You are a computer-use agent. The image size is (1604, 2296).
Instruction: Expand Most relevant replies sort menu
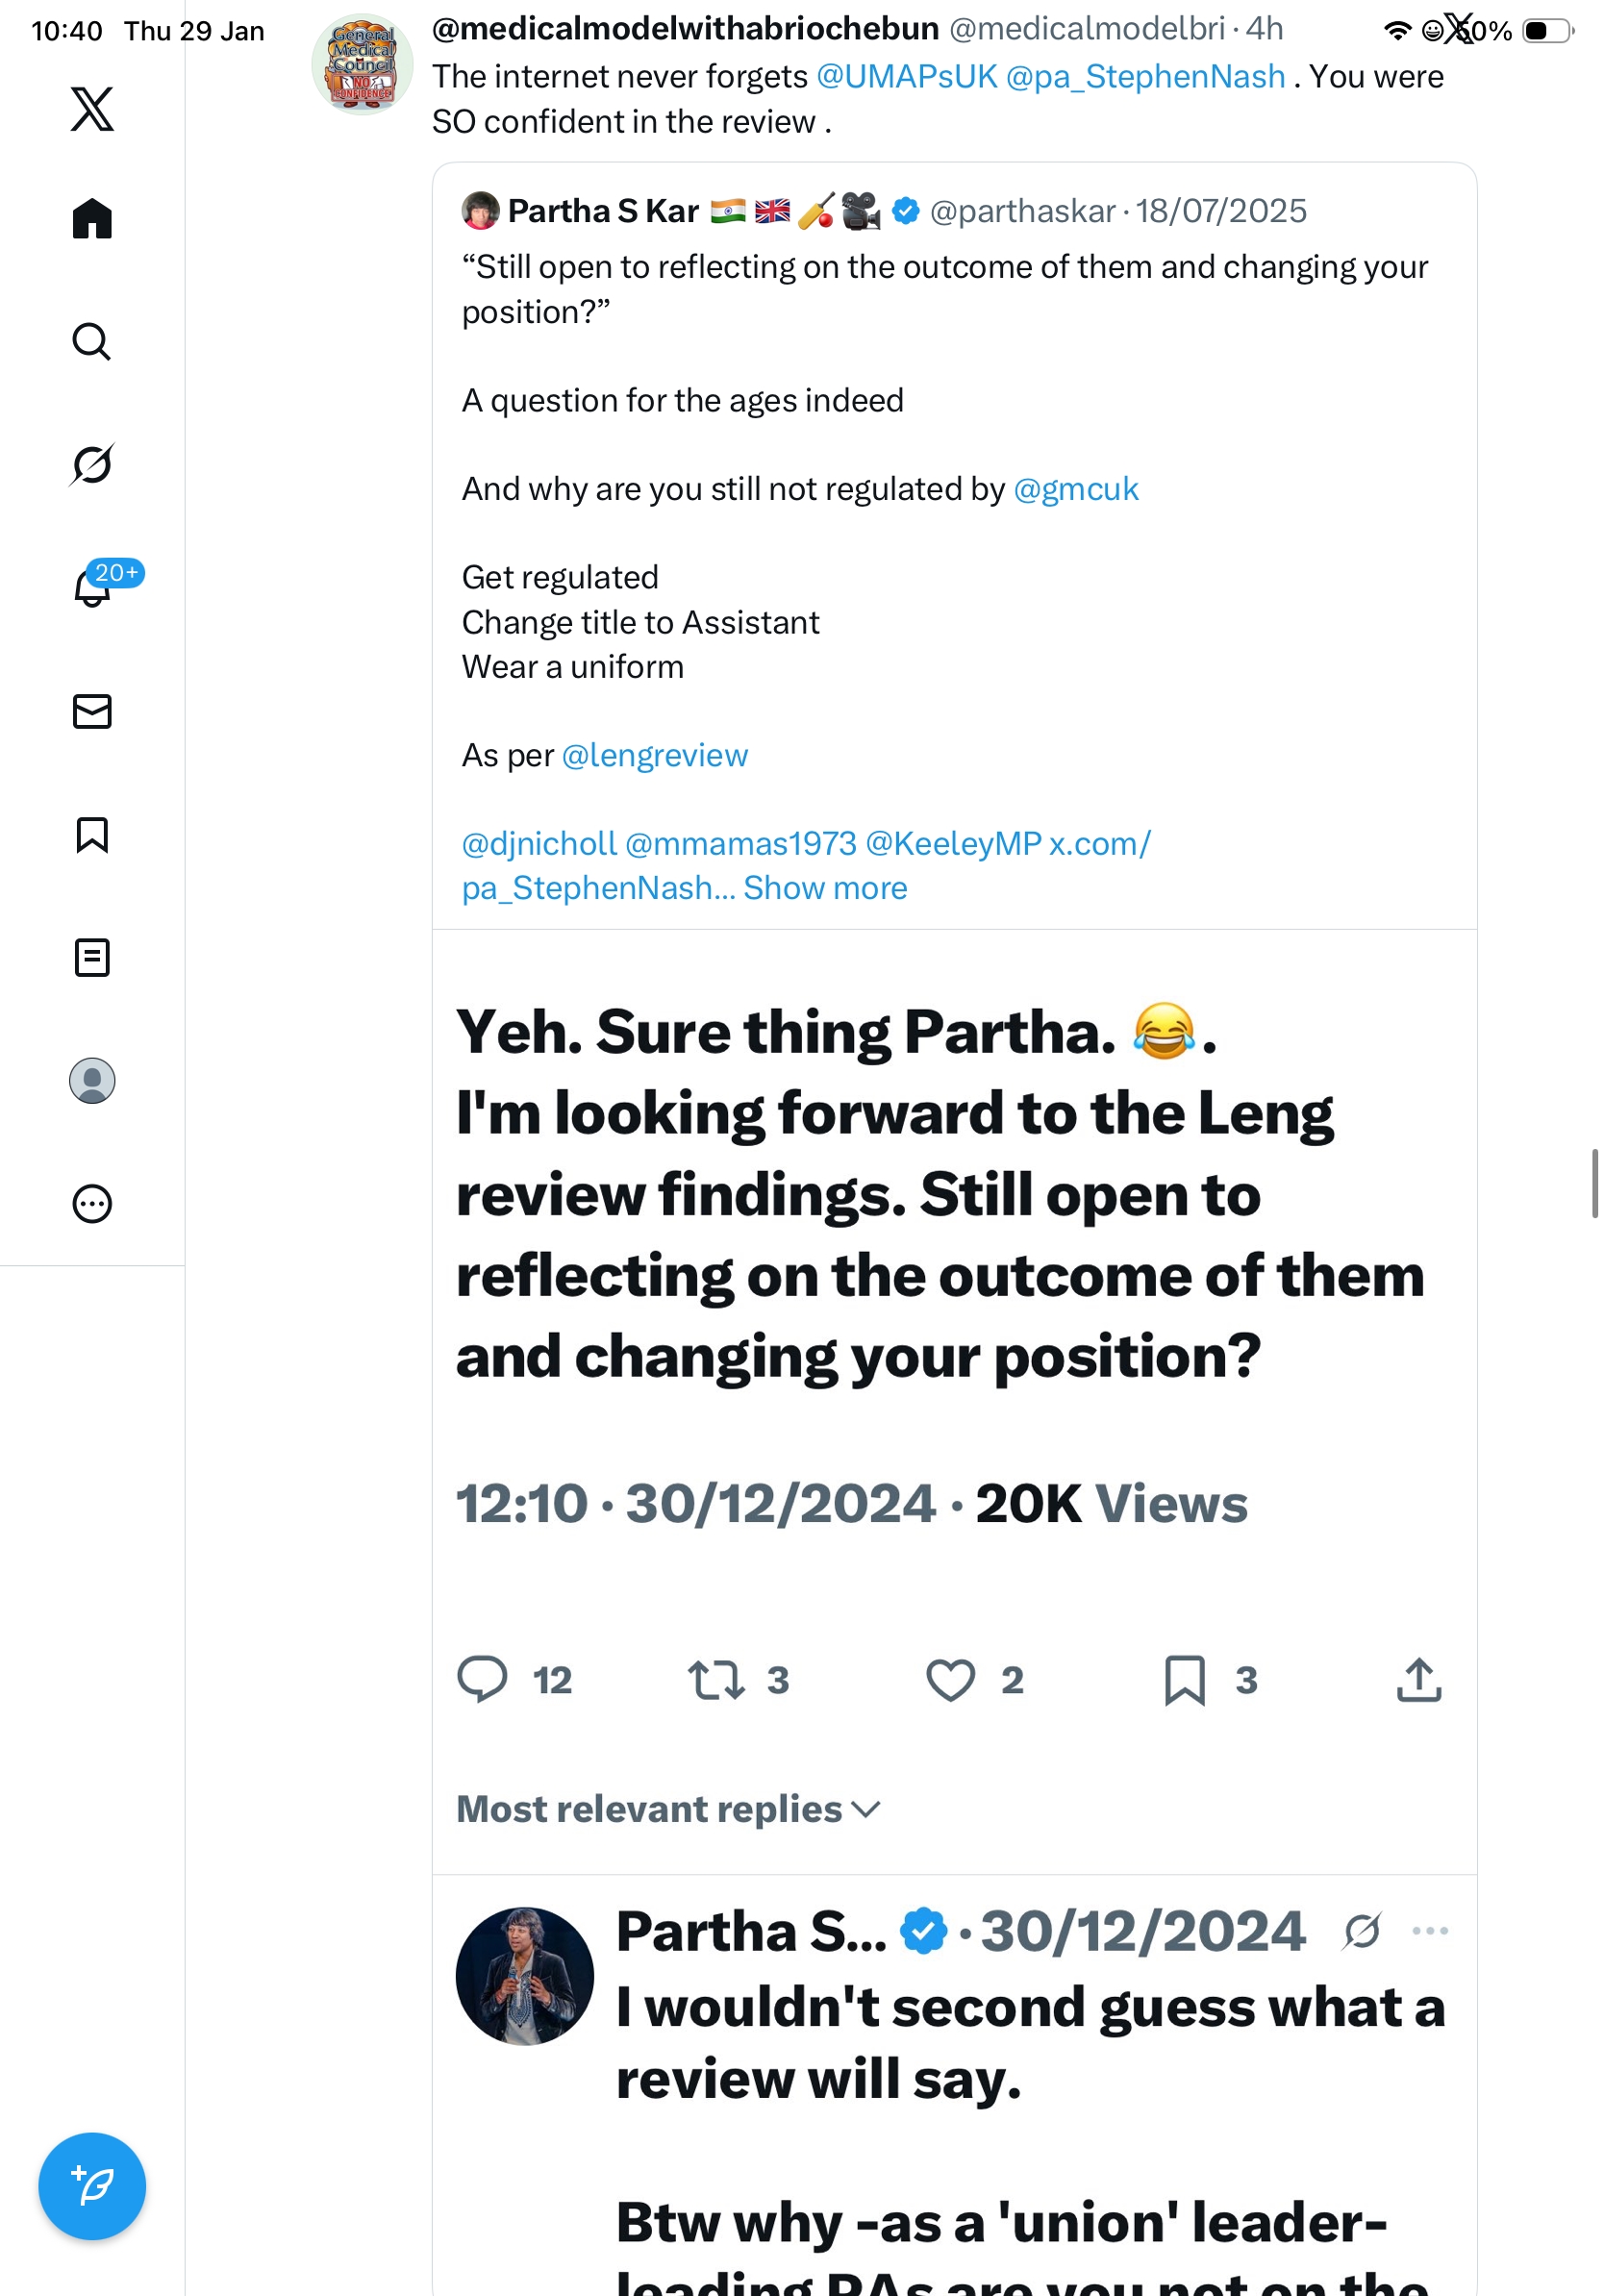click(668, 1809)
